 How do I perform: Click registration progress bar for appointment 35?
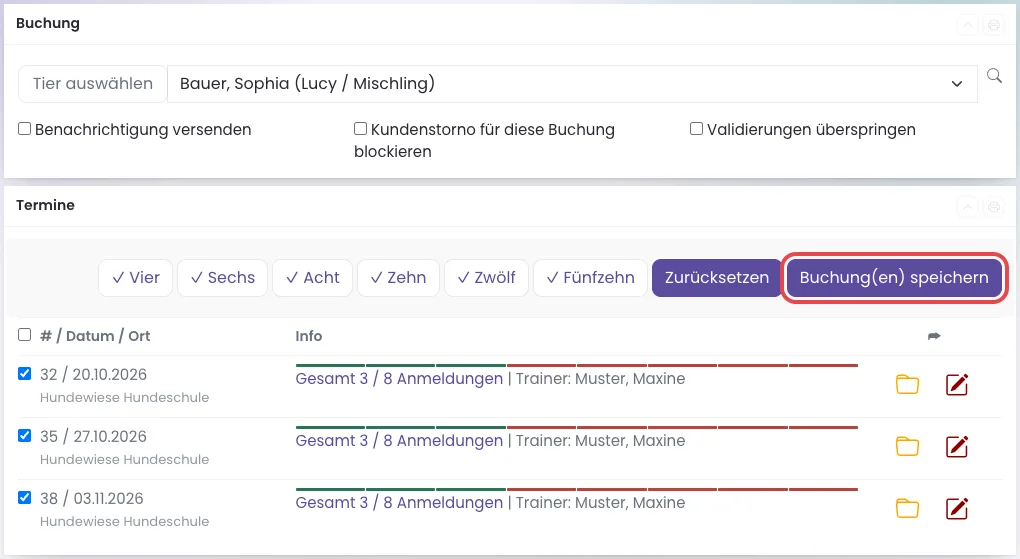click(576, 427)
